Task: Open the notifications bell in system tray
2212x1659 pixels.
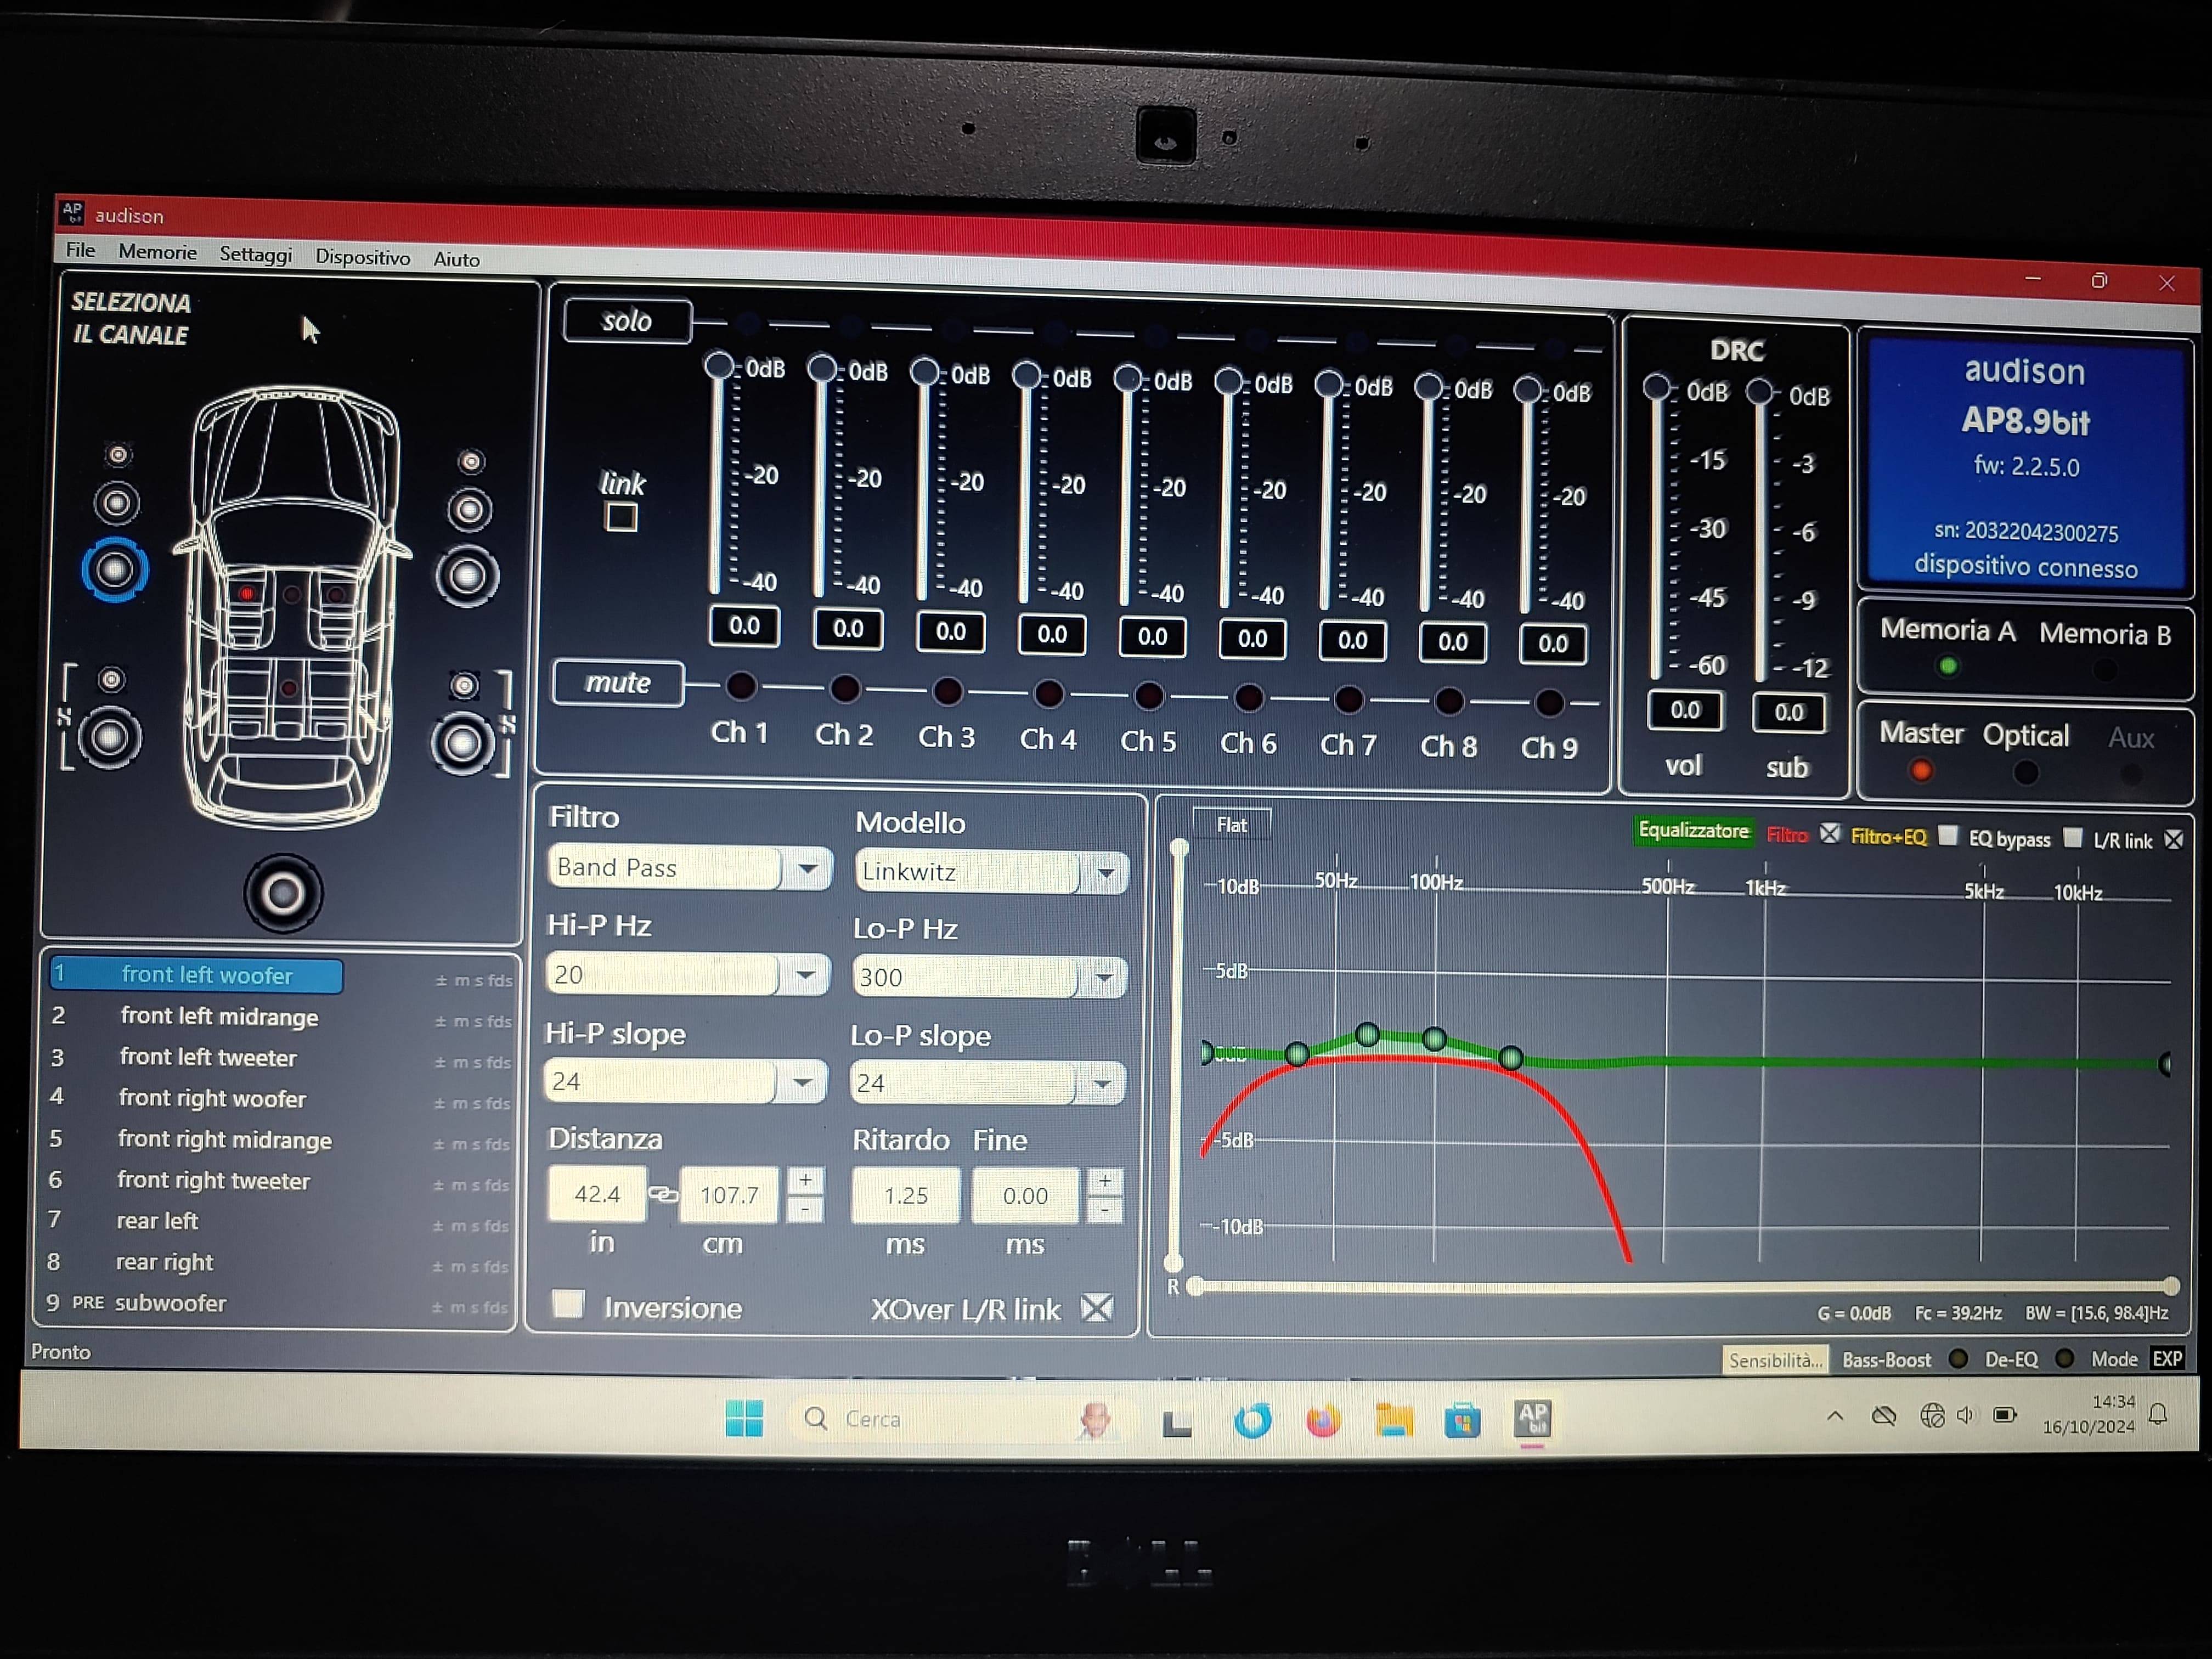Action: (x=2158, y=1414)
